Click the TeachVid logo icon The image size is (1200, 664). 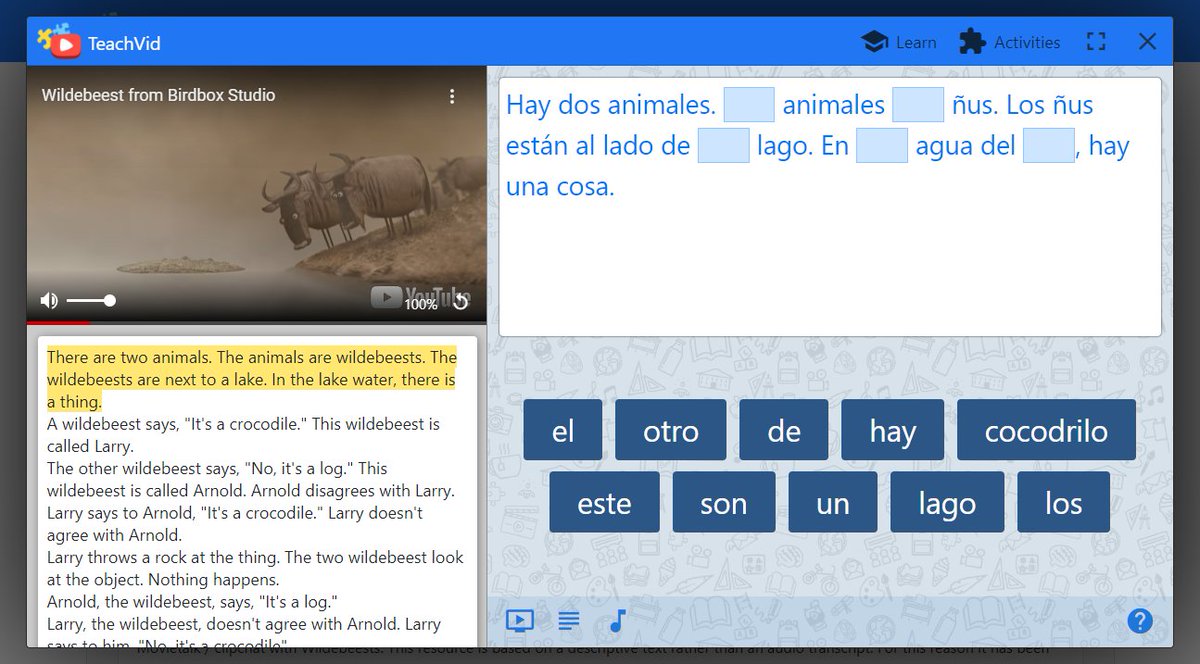(53, 41)
